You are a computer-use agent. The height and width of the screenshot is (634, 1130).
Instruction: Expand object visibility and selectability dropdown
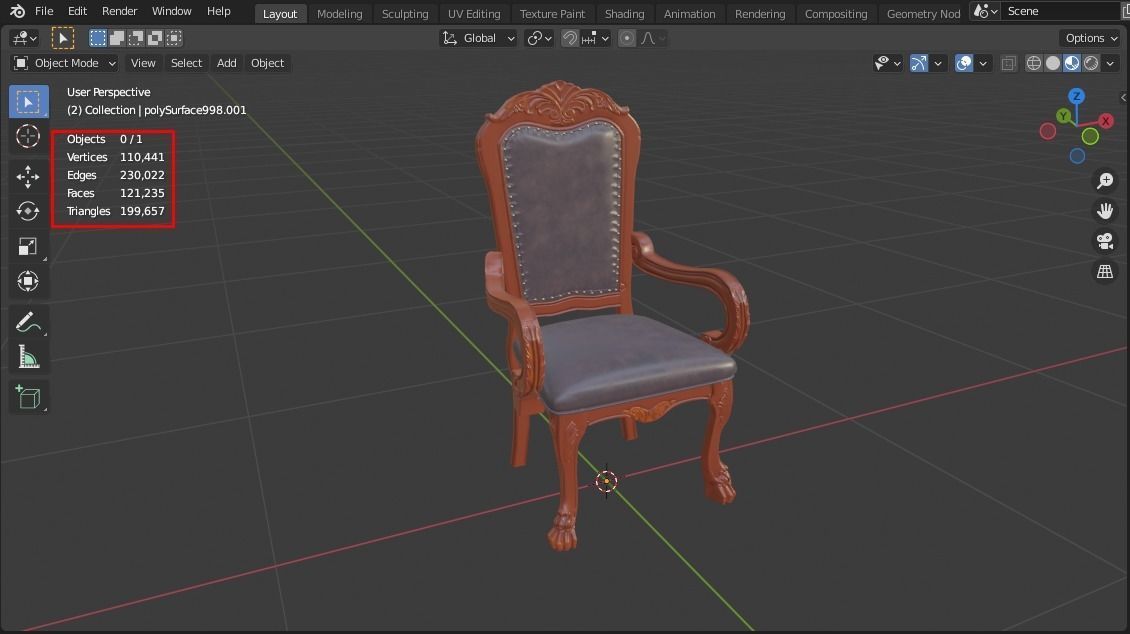[x=887, y=63]
